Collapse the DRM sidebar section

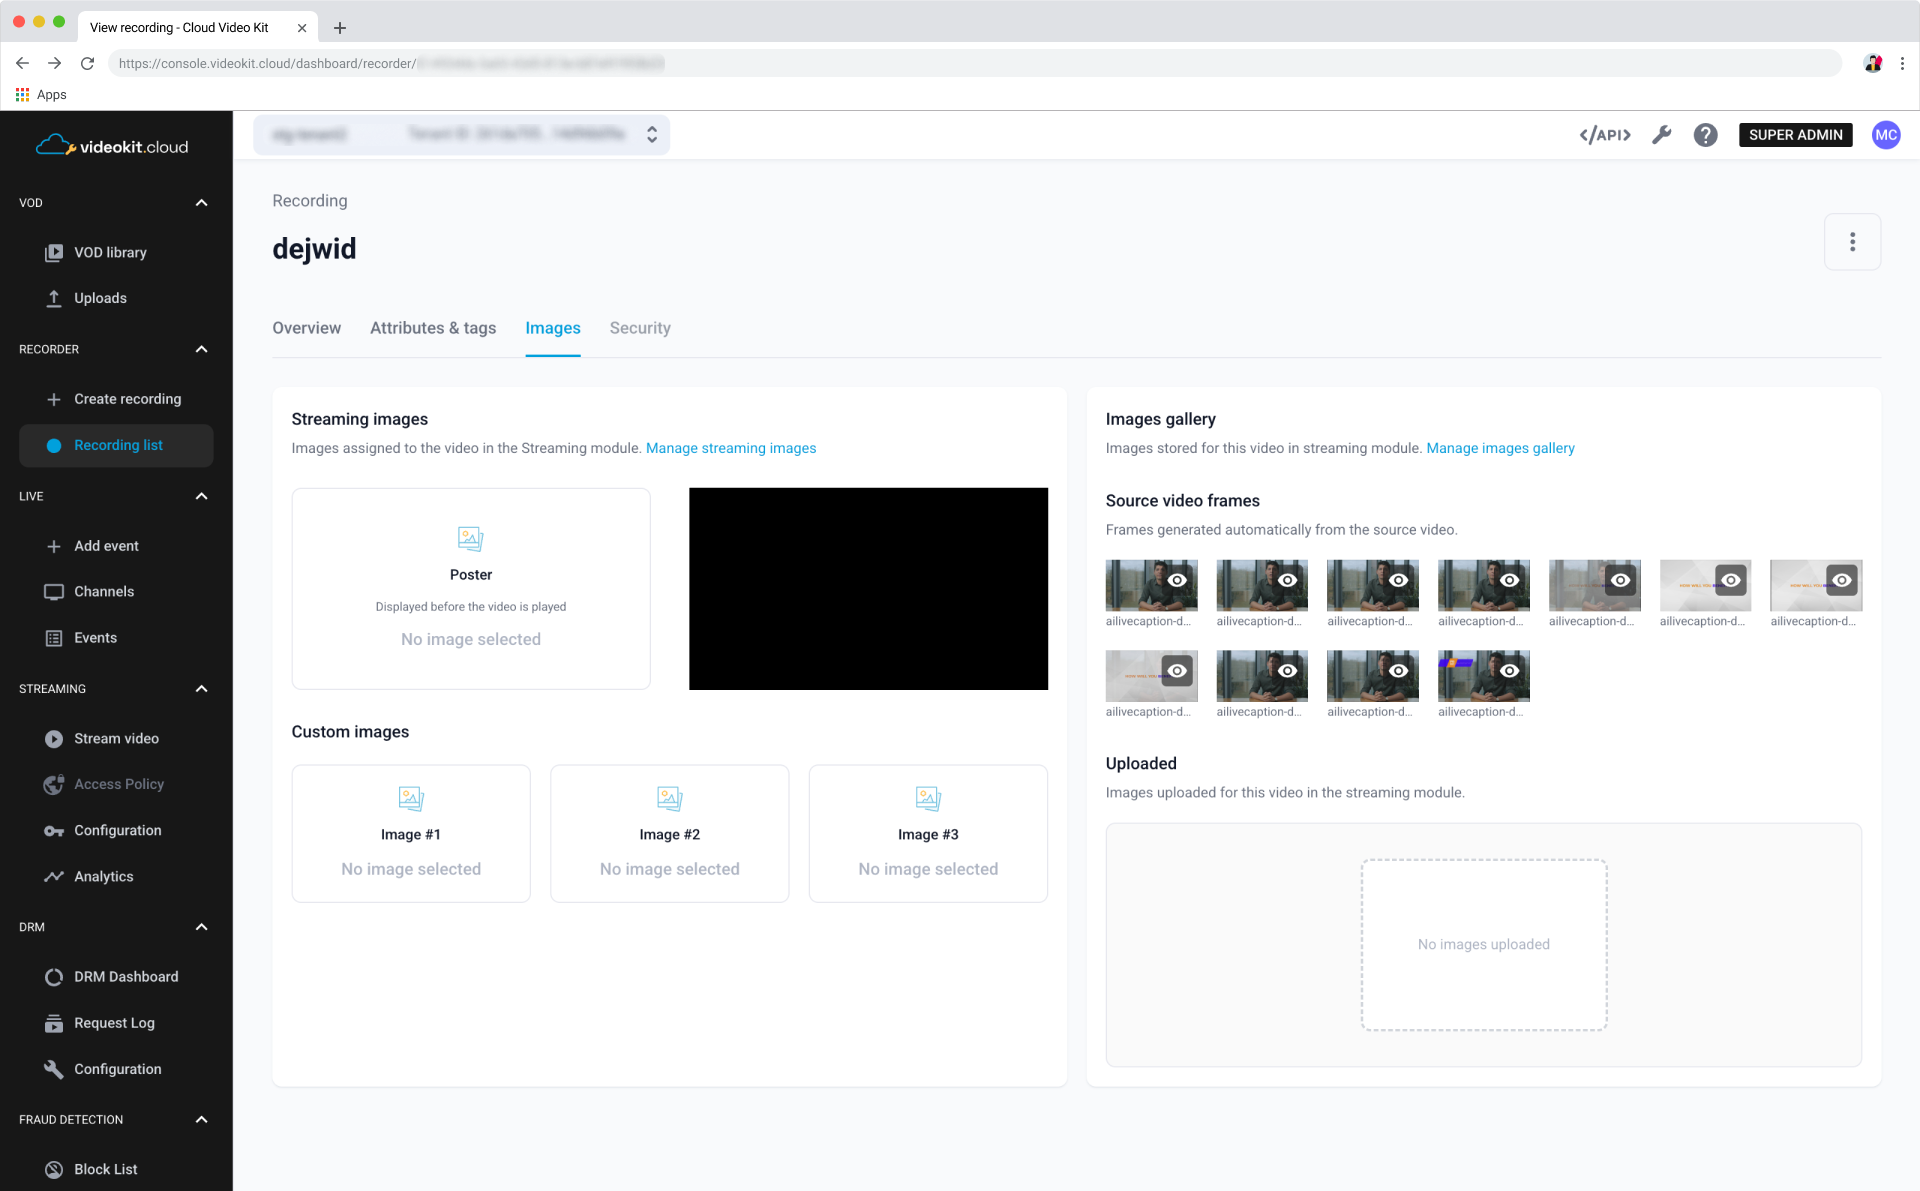click(x=201, y=927)
